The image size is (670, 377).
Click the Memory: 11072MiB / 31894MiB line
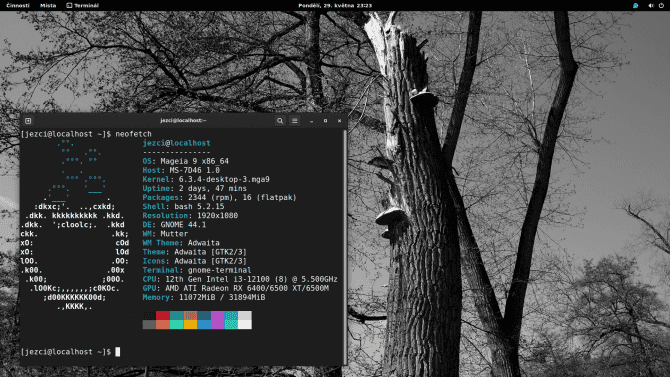pos(204,297)
